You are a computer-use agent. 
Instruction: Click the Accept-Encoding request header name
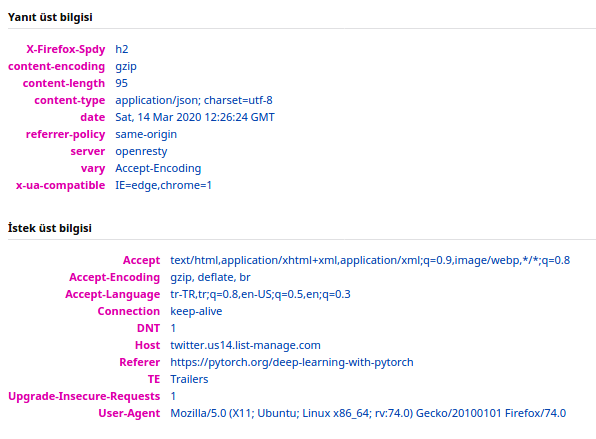[114, 277]
